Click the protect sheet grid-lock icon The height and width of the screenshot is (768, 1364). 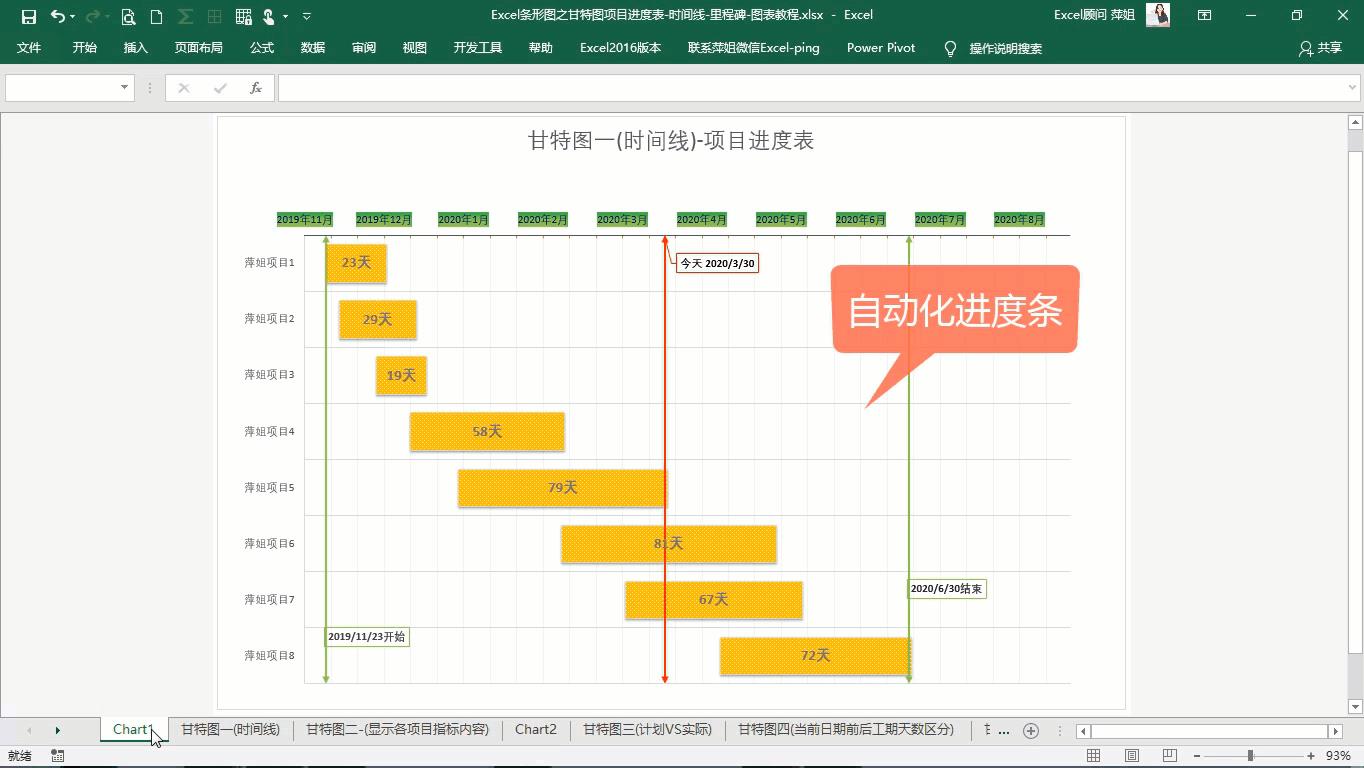pyautogui.click(x=243, y=16)
